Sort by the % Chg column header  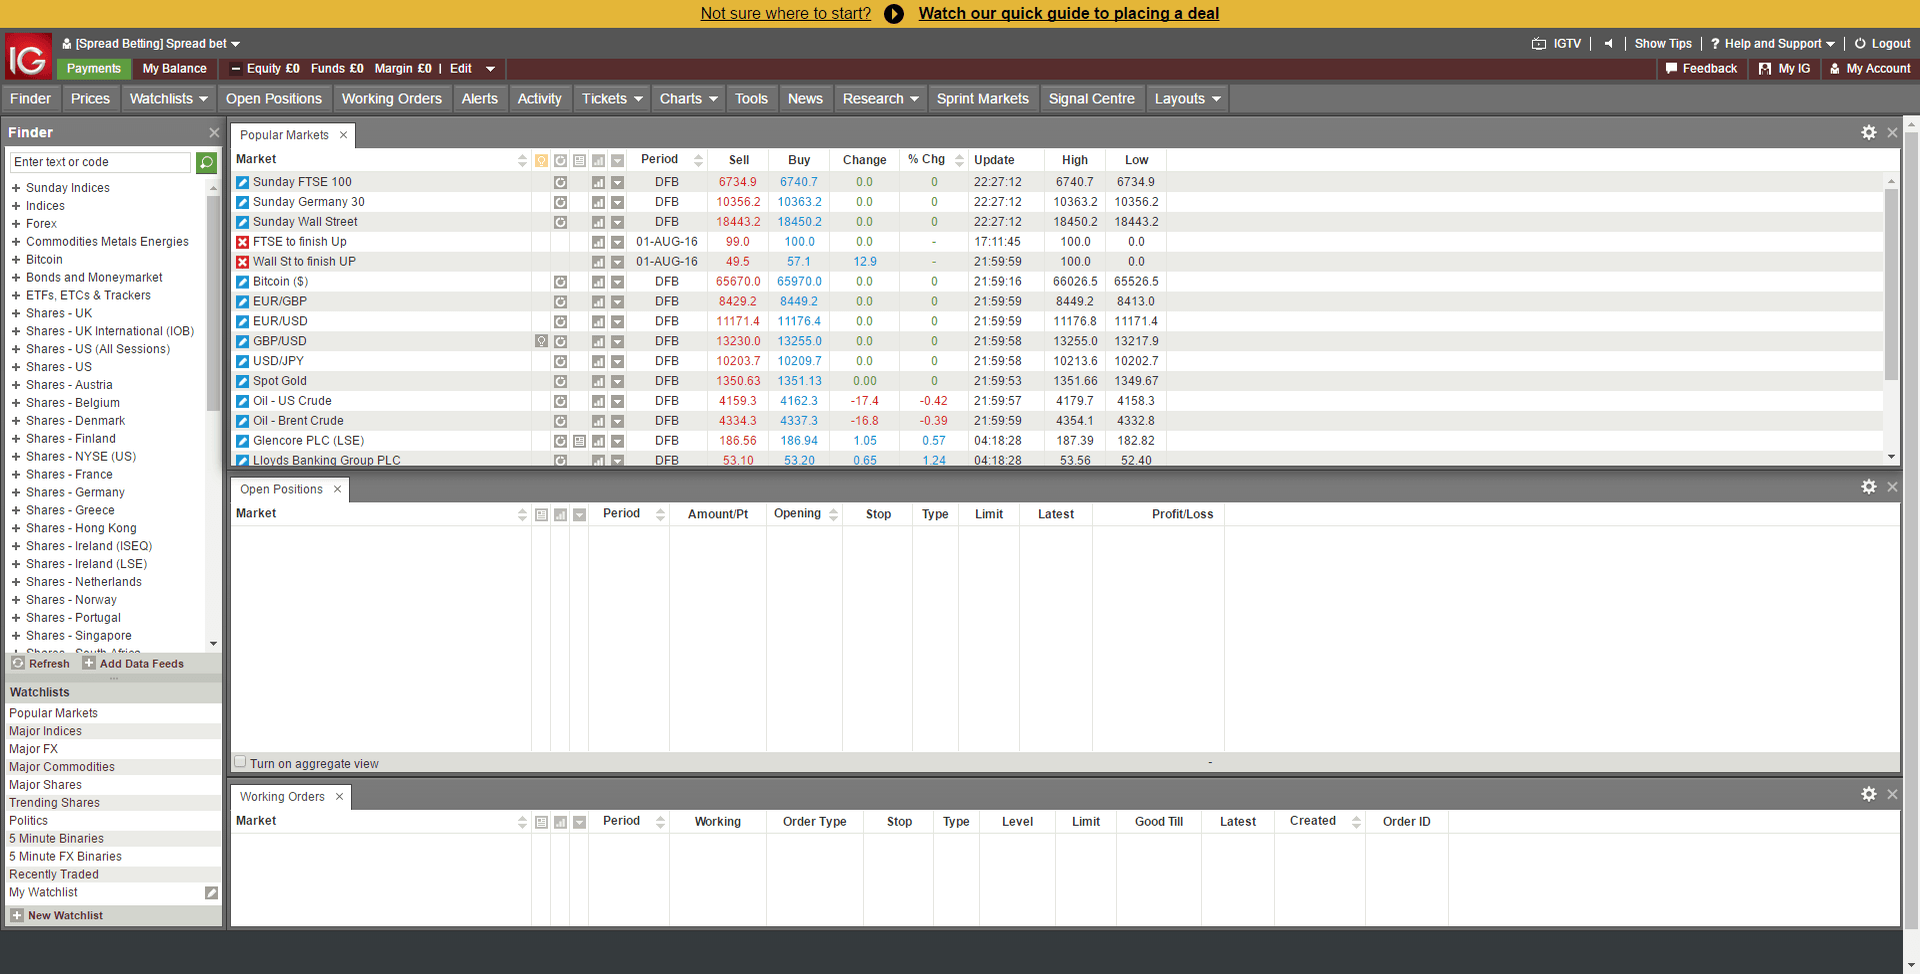click(x=926, y=160)
